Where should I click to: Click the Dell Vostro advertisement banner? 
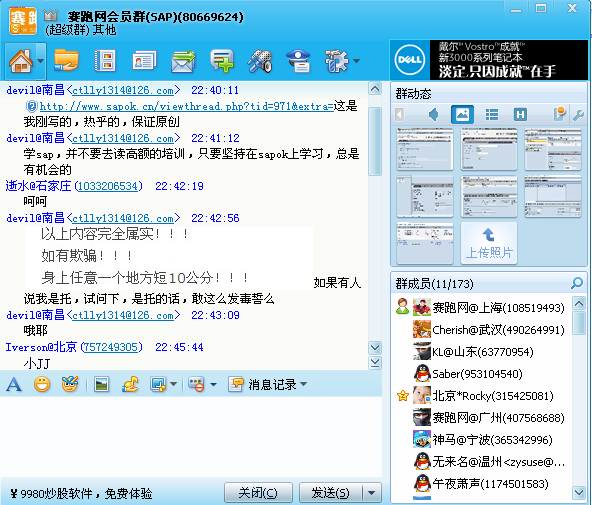pos(489,60)
